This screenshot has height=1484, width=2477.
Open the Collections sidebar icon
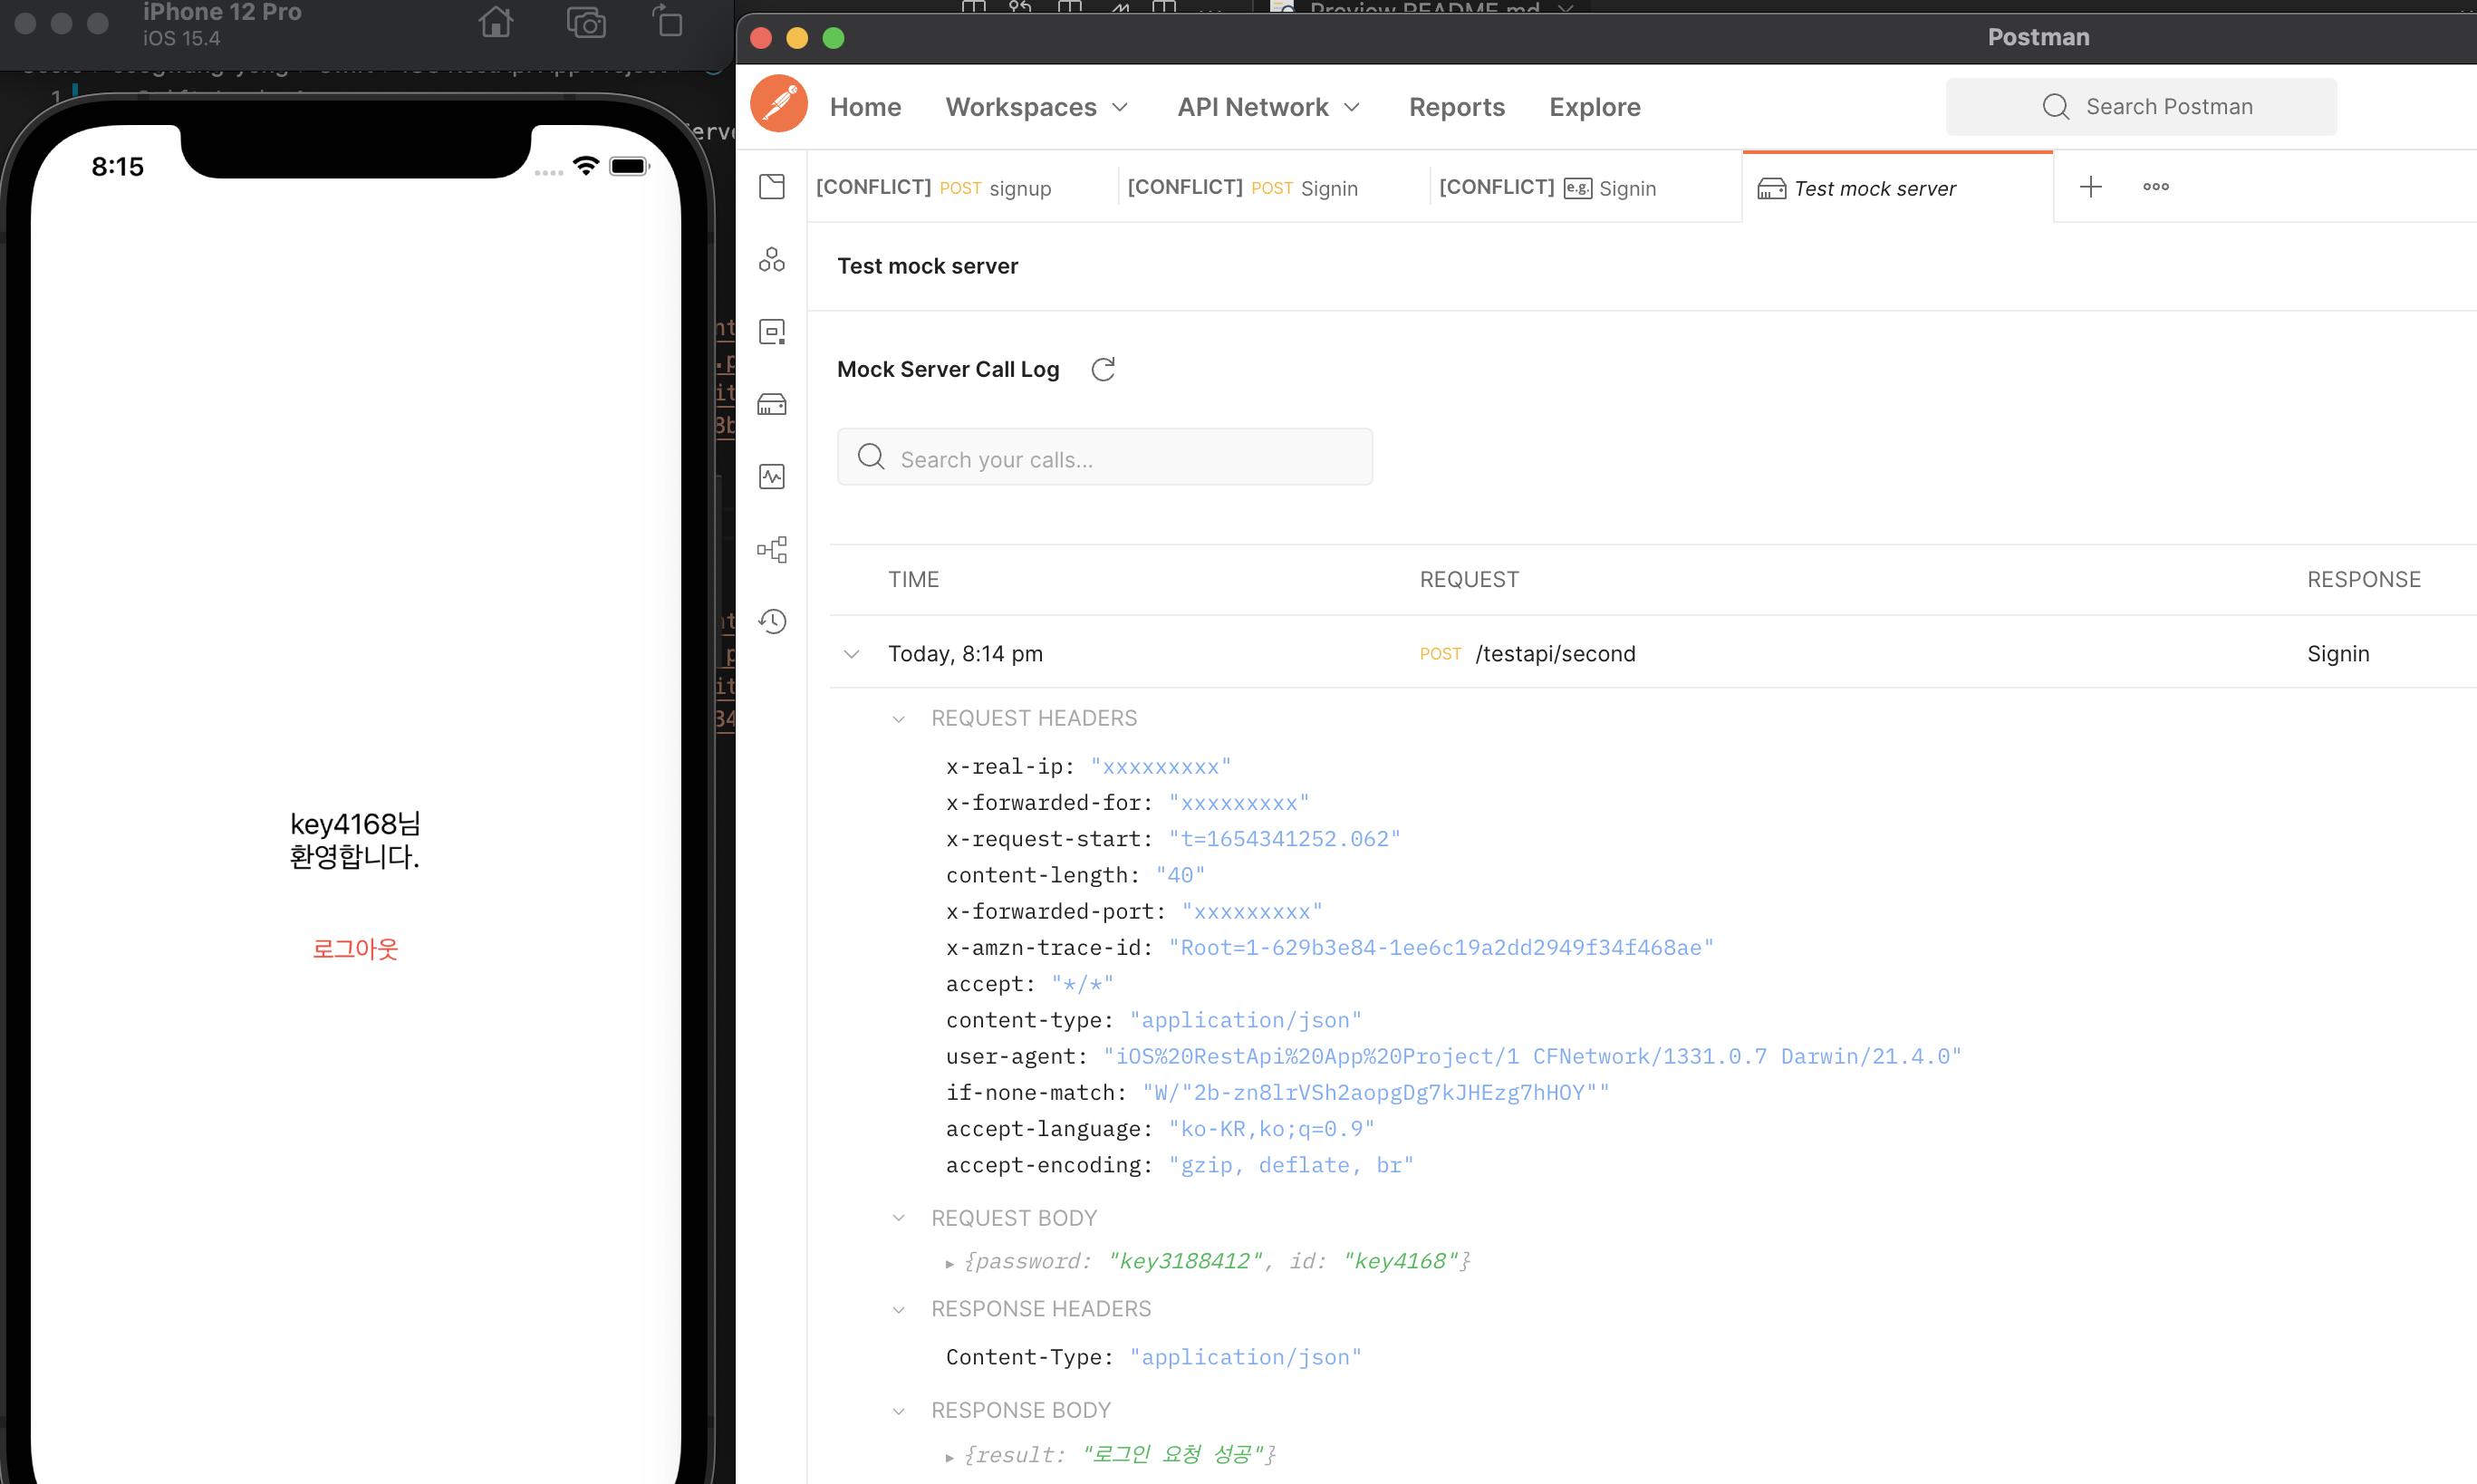pyautogui.click(x=772, y=186)
